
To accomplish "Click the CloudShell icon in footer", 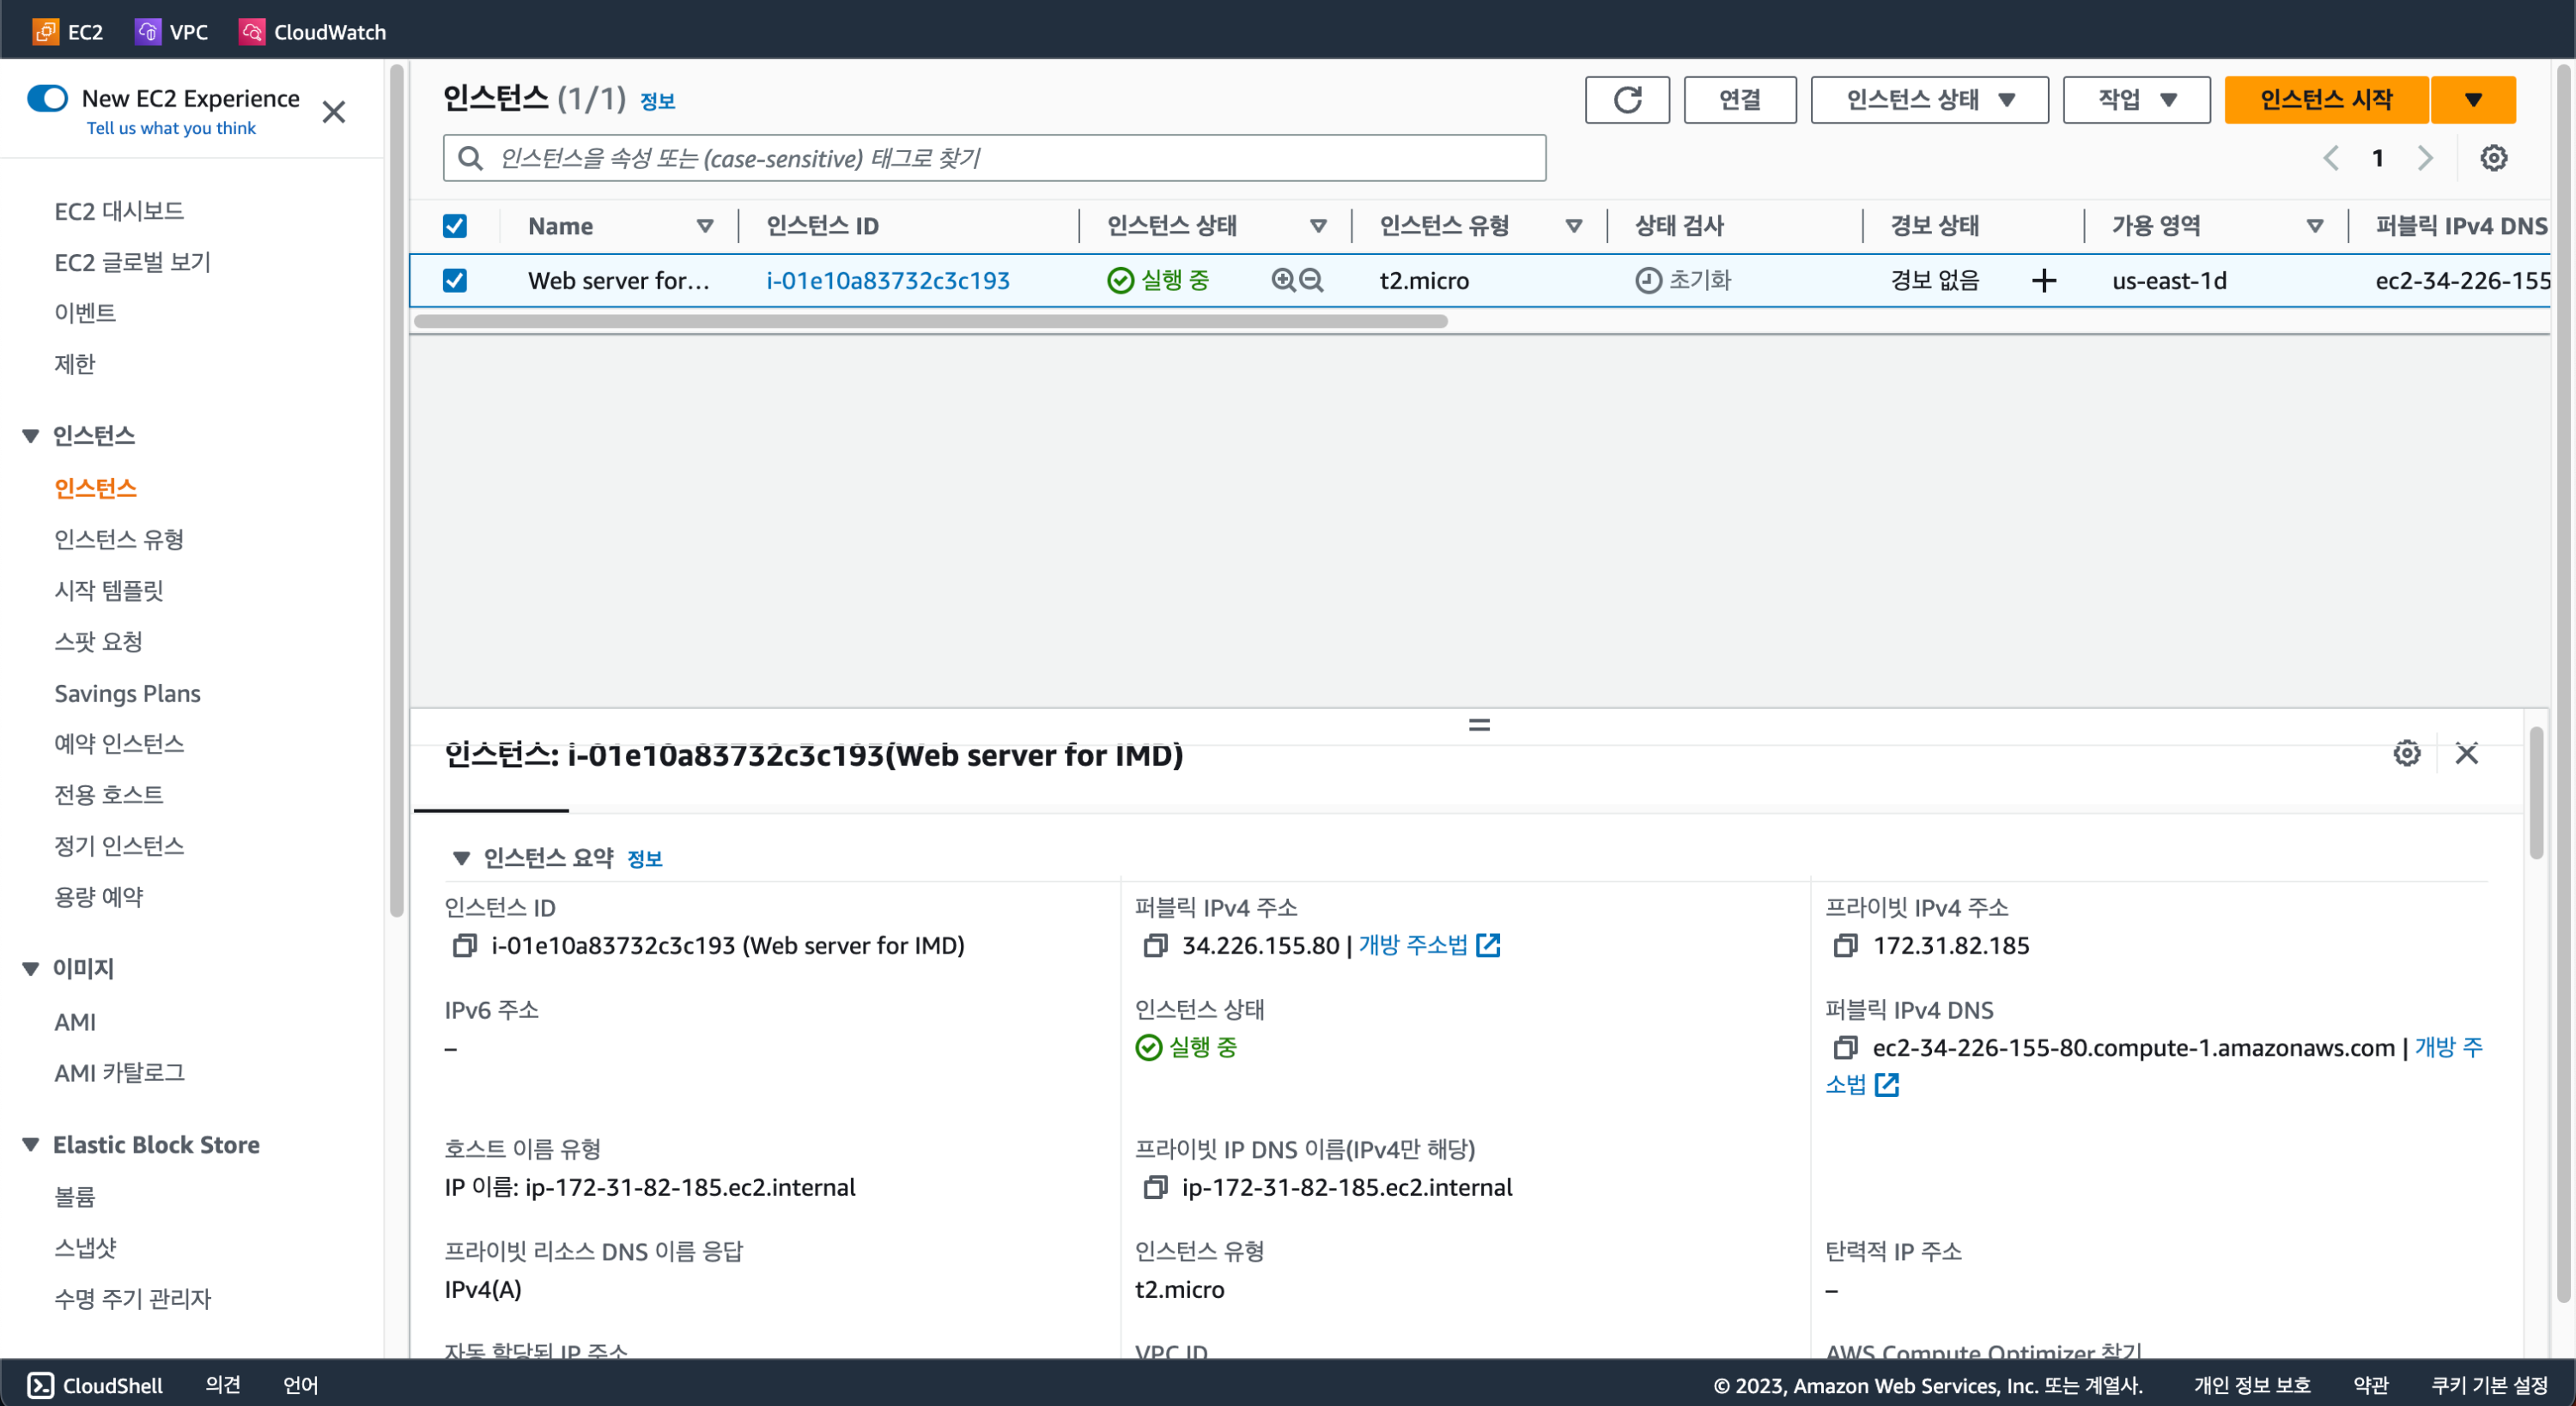I will pyautogui.click(x=40, y=1385).
